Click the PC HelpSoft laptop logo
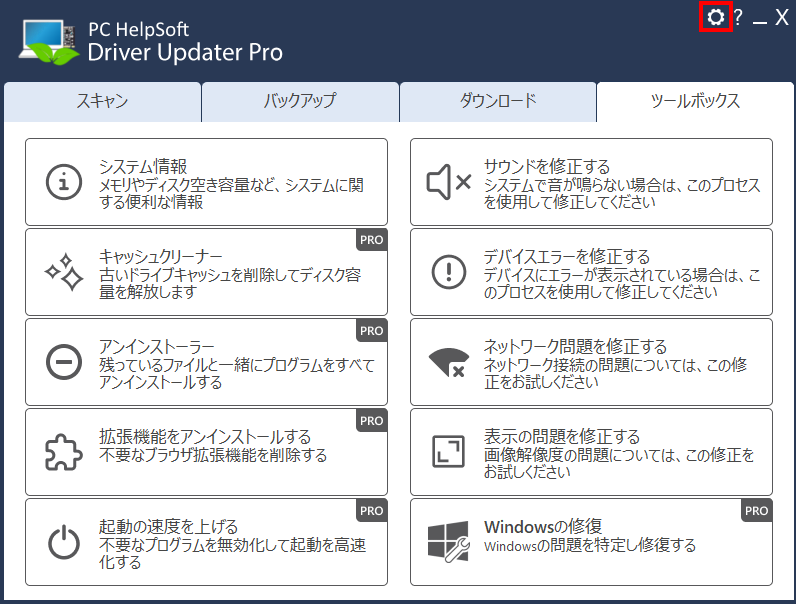 point(49,42)
